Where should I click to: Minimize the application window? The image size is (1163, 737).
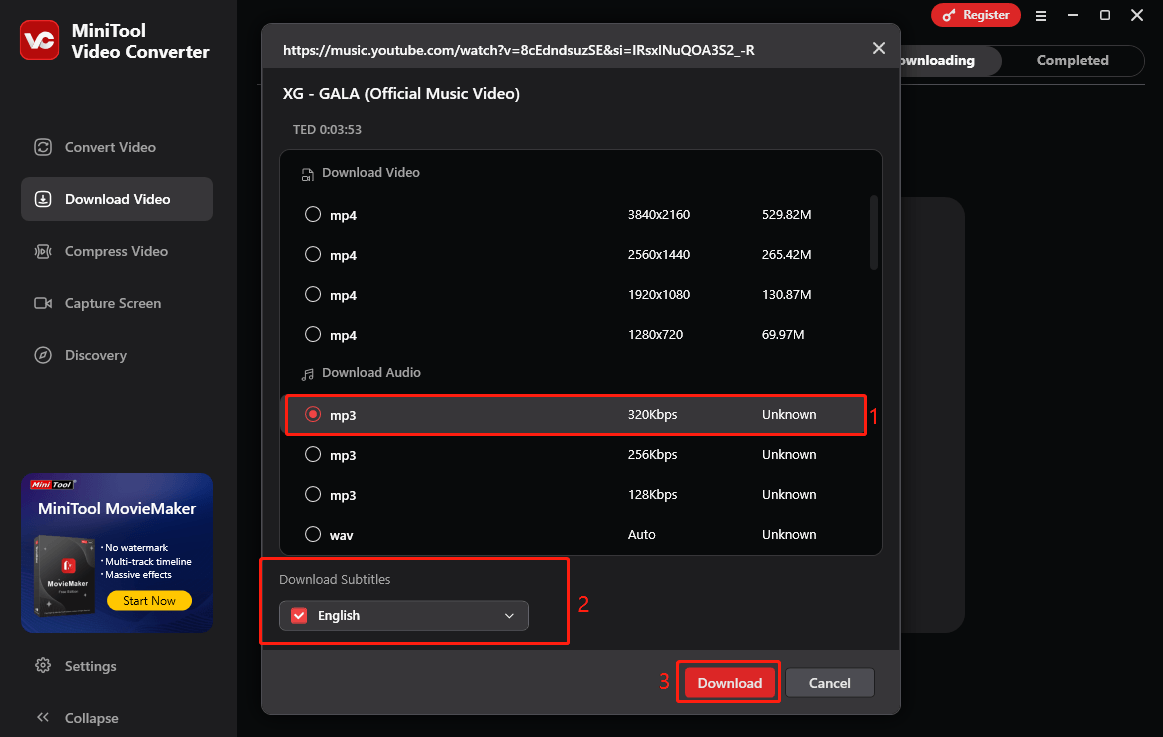pyautogui.click(x=1073, y=15)
